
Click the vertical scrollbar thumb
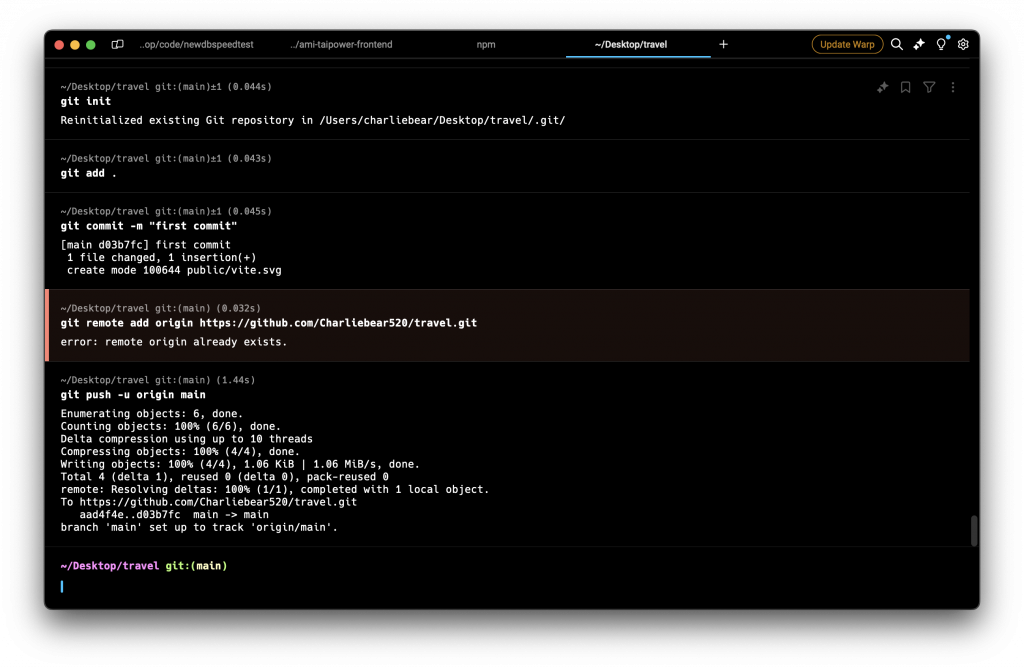pyautogui.click(x=974, y=531)
